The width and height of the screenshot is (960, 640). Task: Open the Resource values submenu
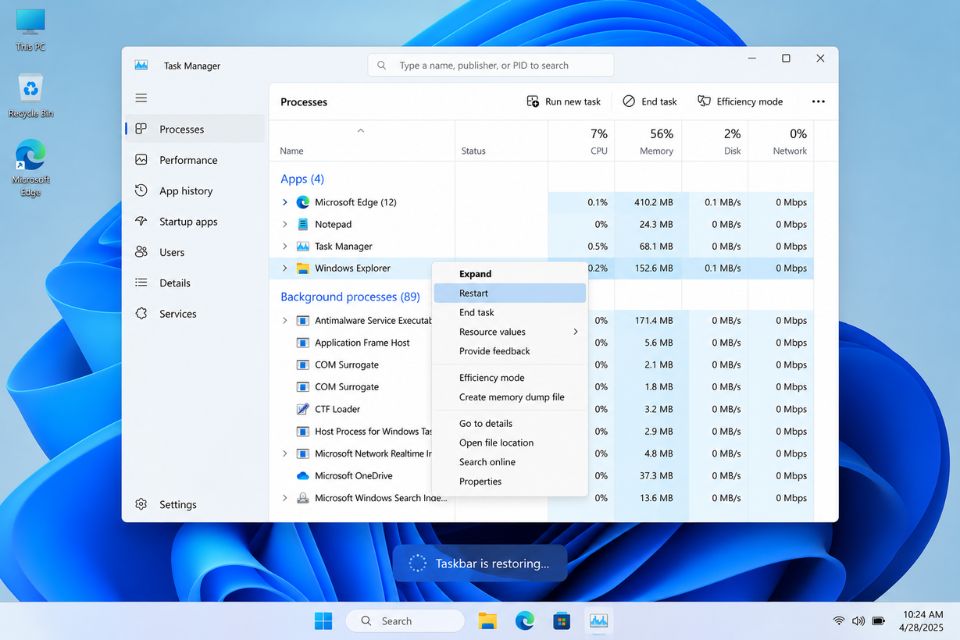tap(510, 331)
